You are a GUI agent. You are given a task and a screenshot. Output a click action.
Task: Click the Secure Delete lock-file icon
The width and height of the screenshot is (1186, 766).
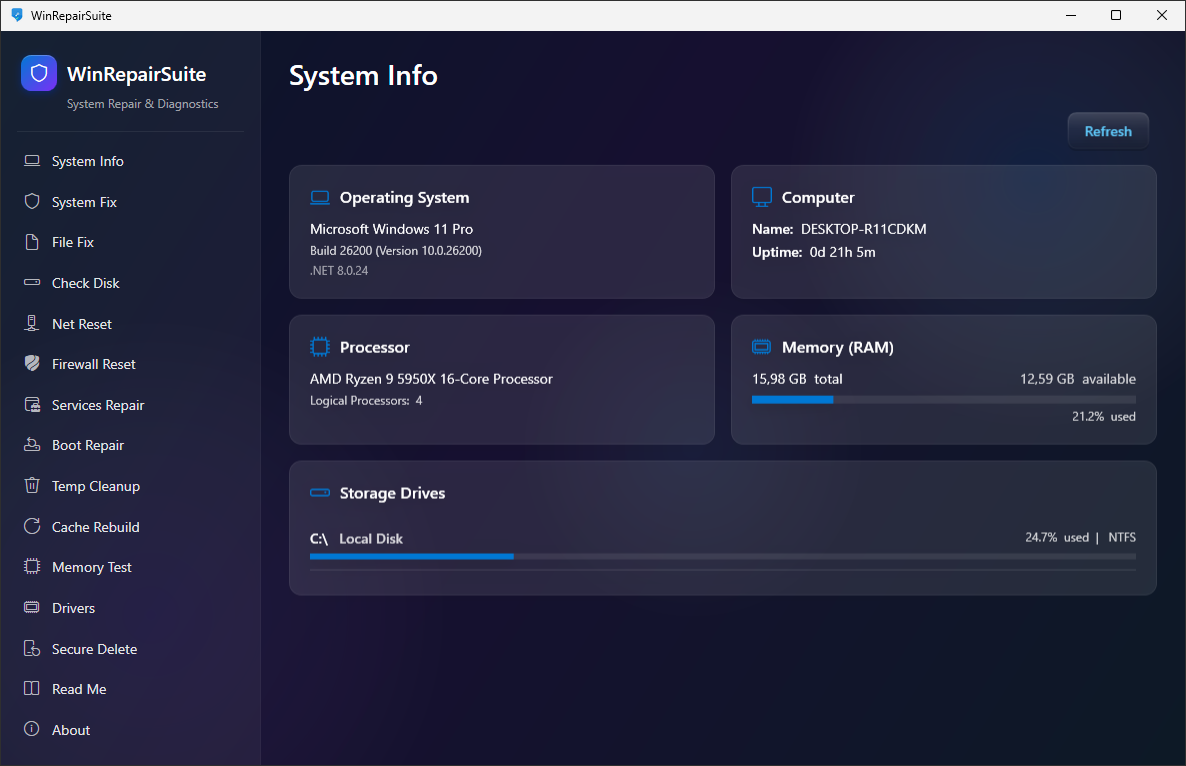(32, 648)
